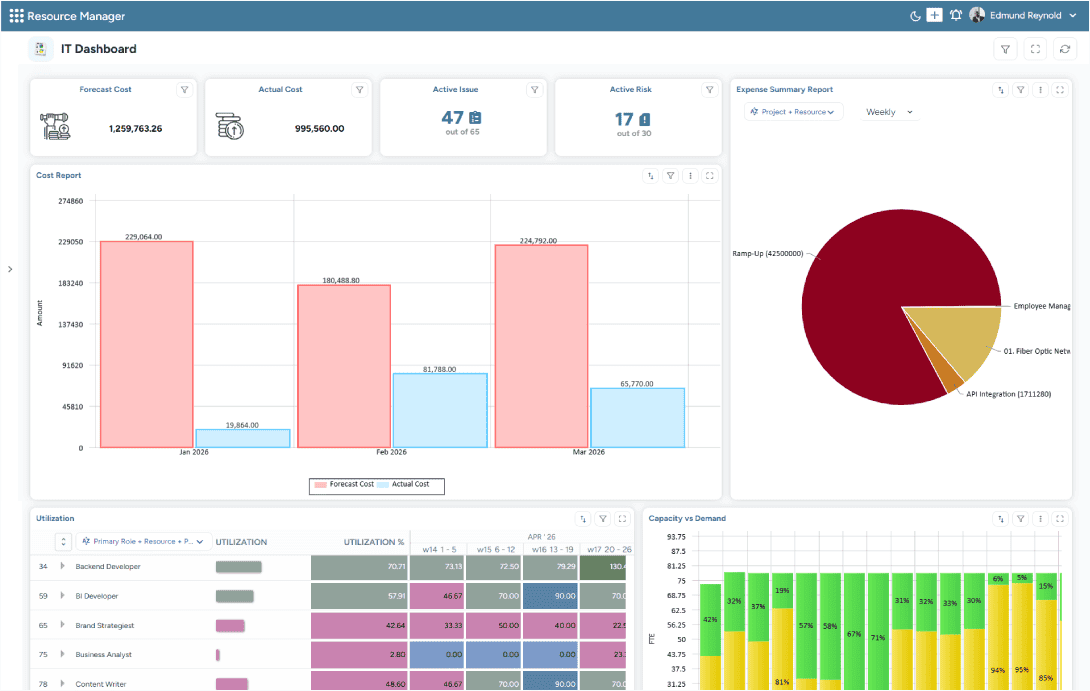Click the 1,259,763.26 forecast cost value
1090x691 pixels.
pos(136,129)
